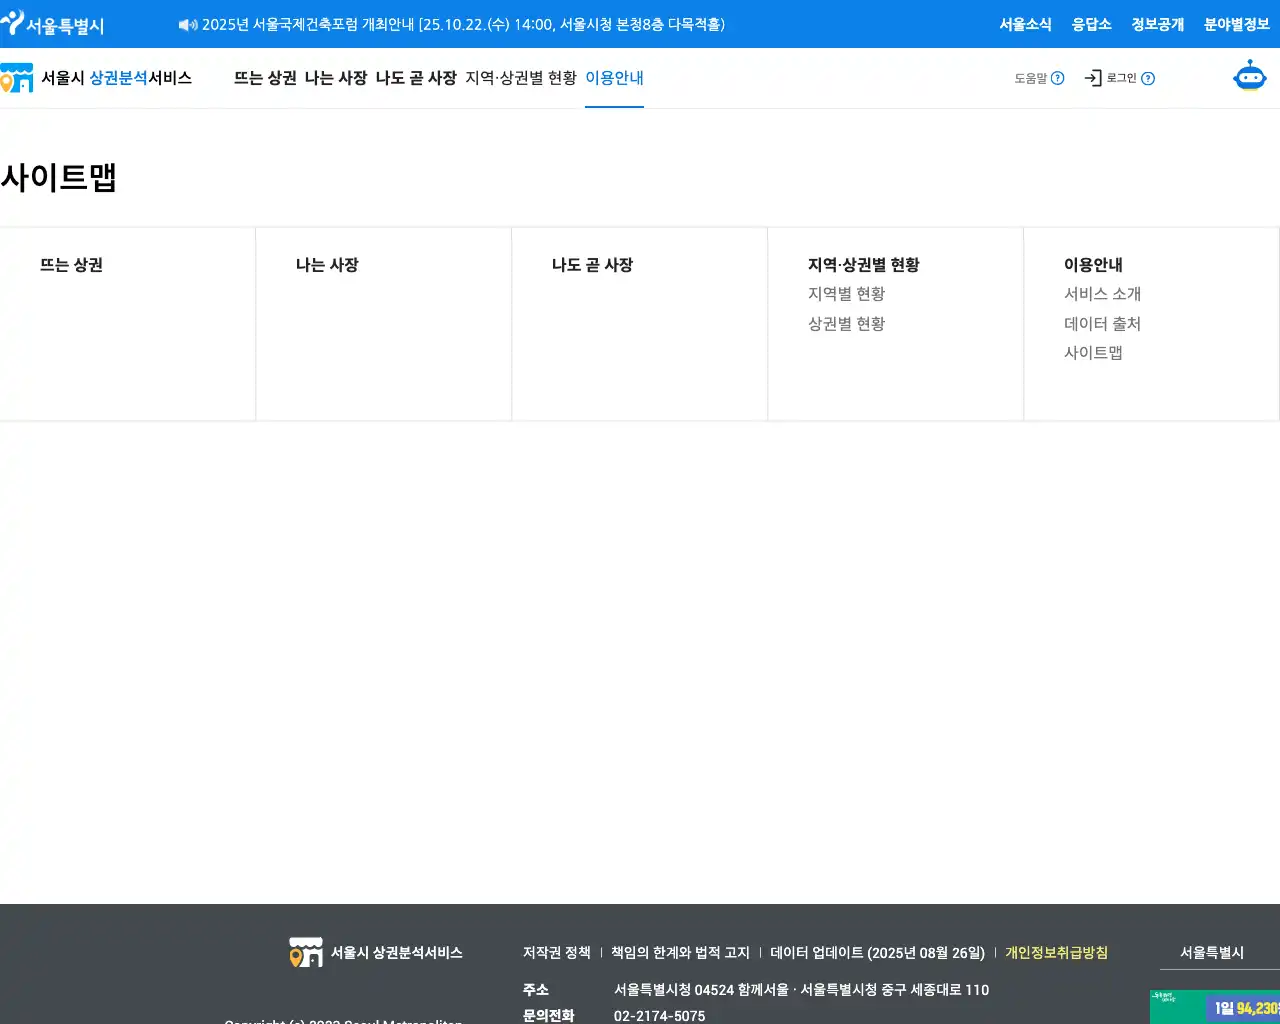Screen dimensions: 1280x1024
Task: Go to 지역별 현황 sitemap link
Action: (x=846, y=294)
